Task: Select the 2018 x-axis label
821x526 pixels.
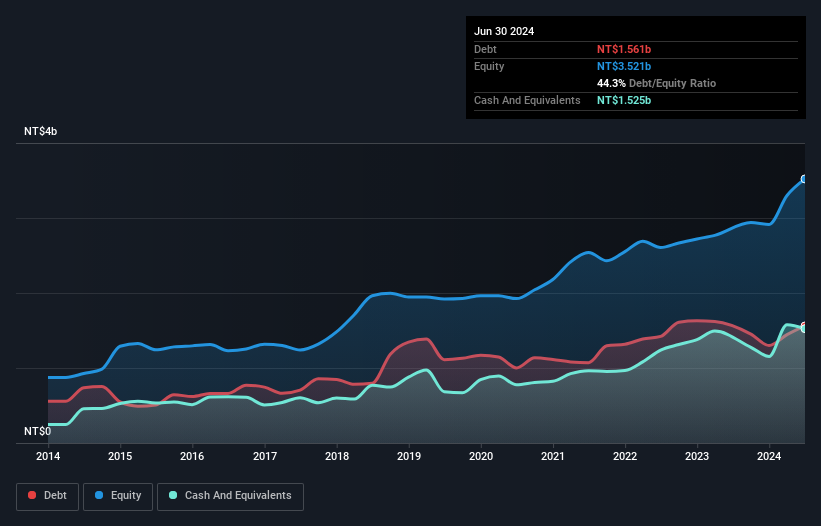Action: pos(337,456)
